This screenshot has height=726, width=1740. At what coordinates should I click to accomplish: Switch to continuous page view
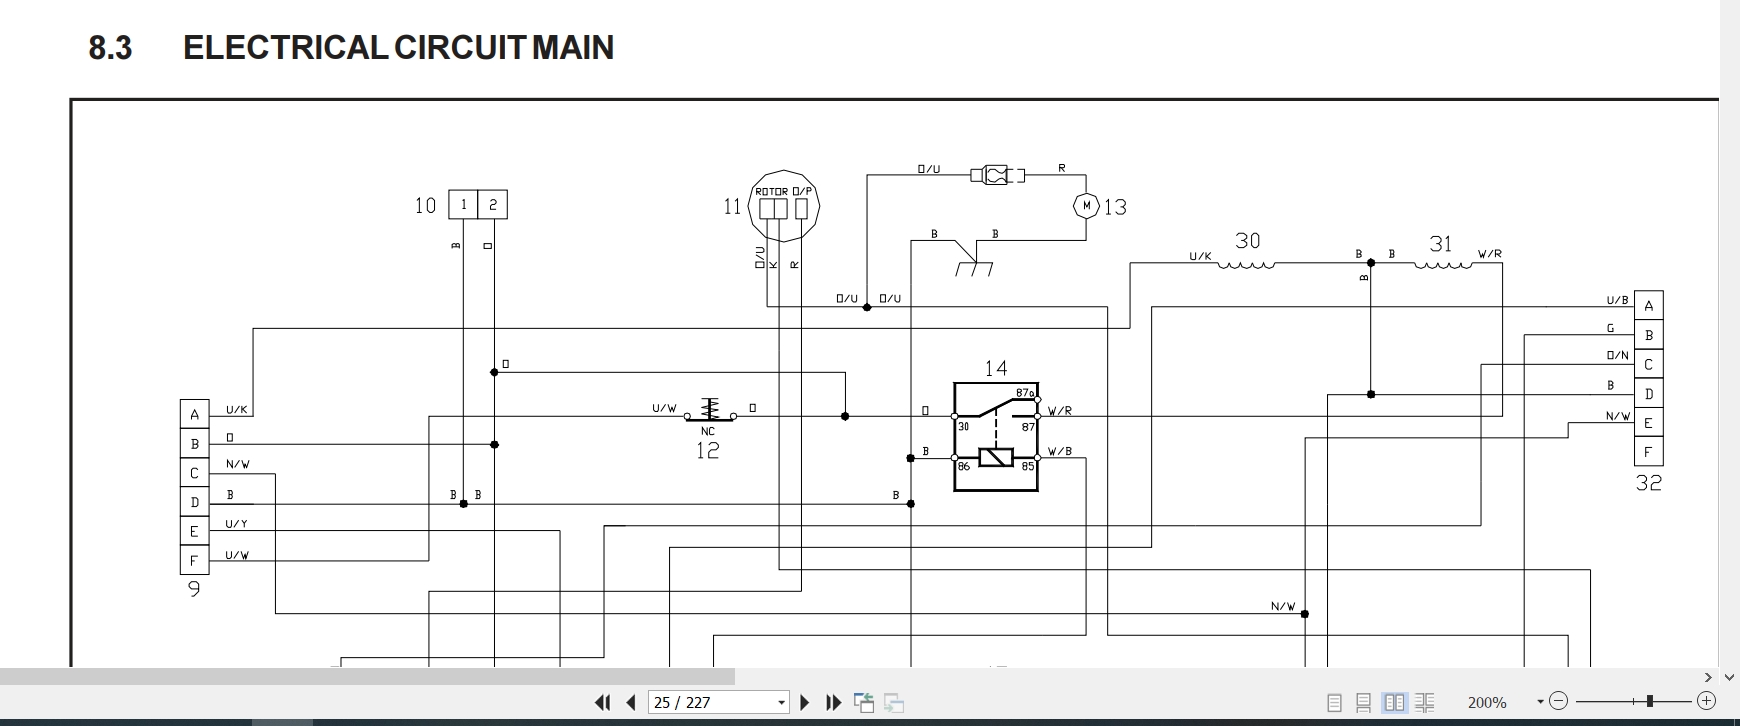pyautogui.click(x=1363, y=703)
